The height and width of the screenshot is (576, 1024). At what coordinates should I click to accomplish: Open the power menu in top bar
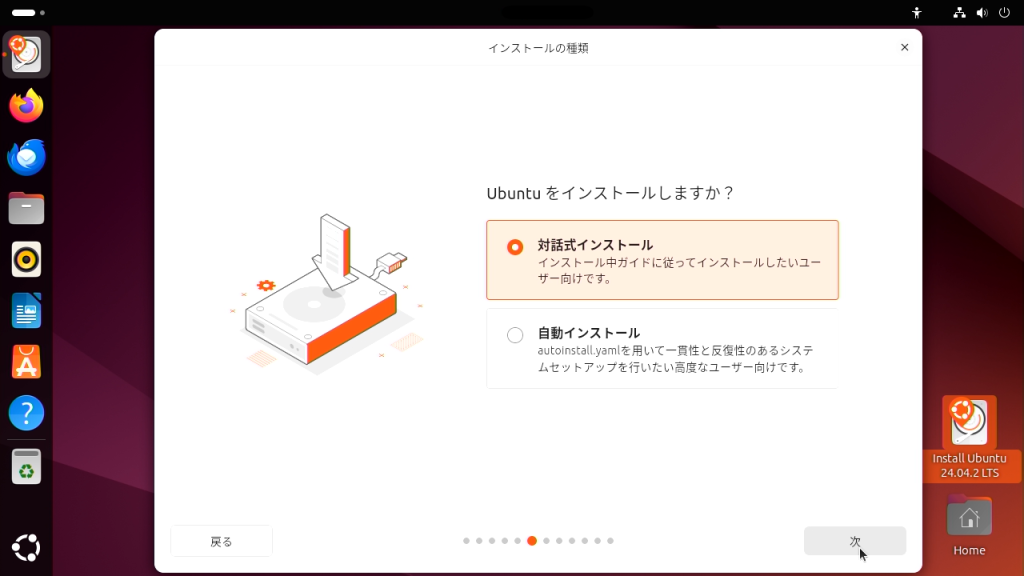click(1004, 12)
